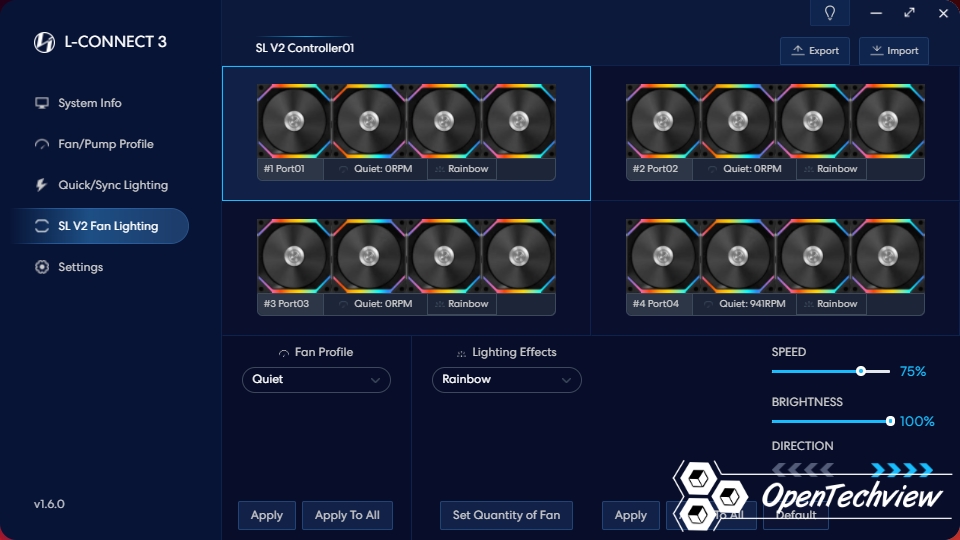Select SL V2 Fan Lighting menu item
Image resolution: width=960 pixels, height=540 pixels.
coord(100,226)
